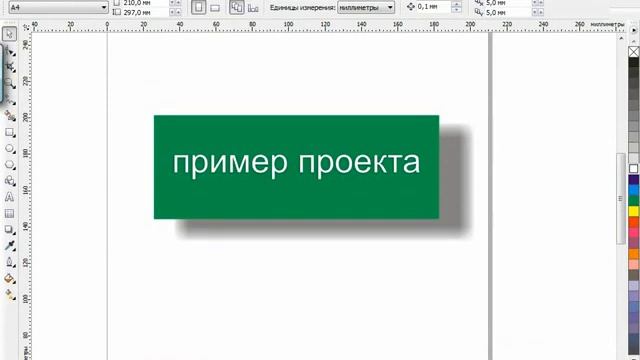Select the Pick tool in the toolbox
Viewport: 640px width, 360px height.
[x=9, y=34]
